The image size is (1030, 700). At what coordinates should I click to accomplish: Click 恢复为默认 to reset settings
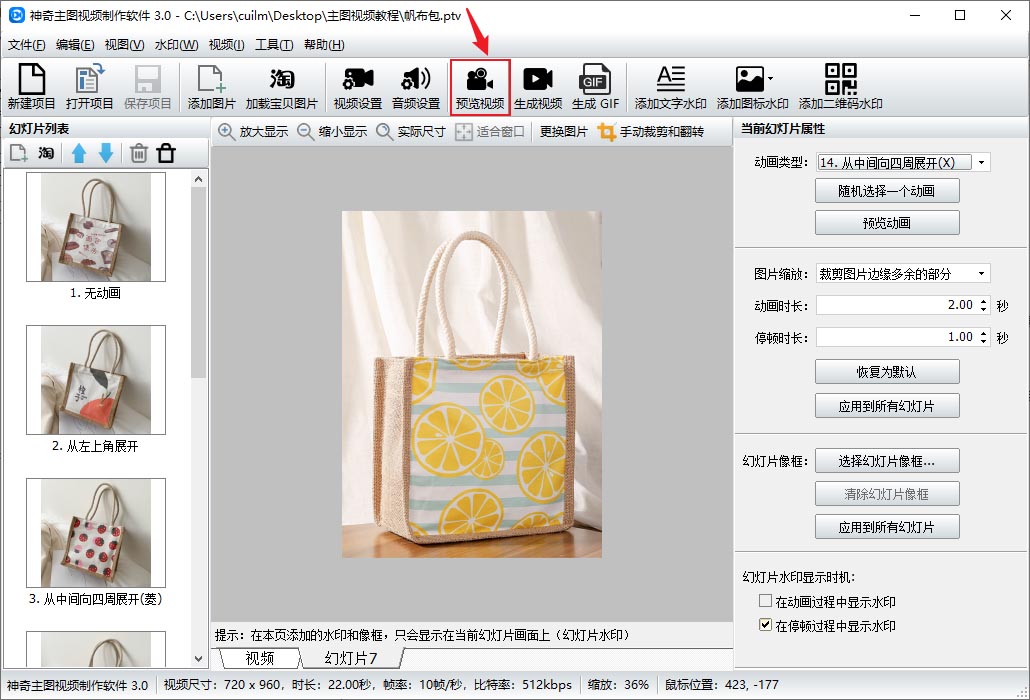click(887, 372)
